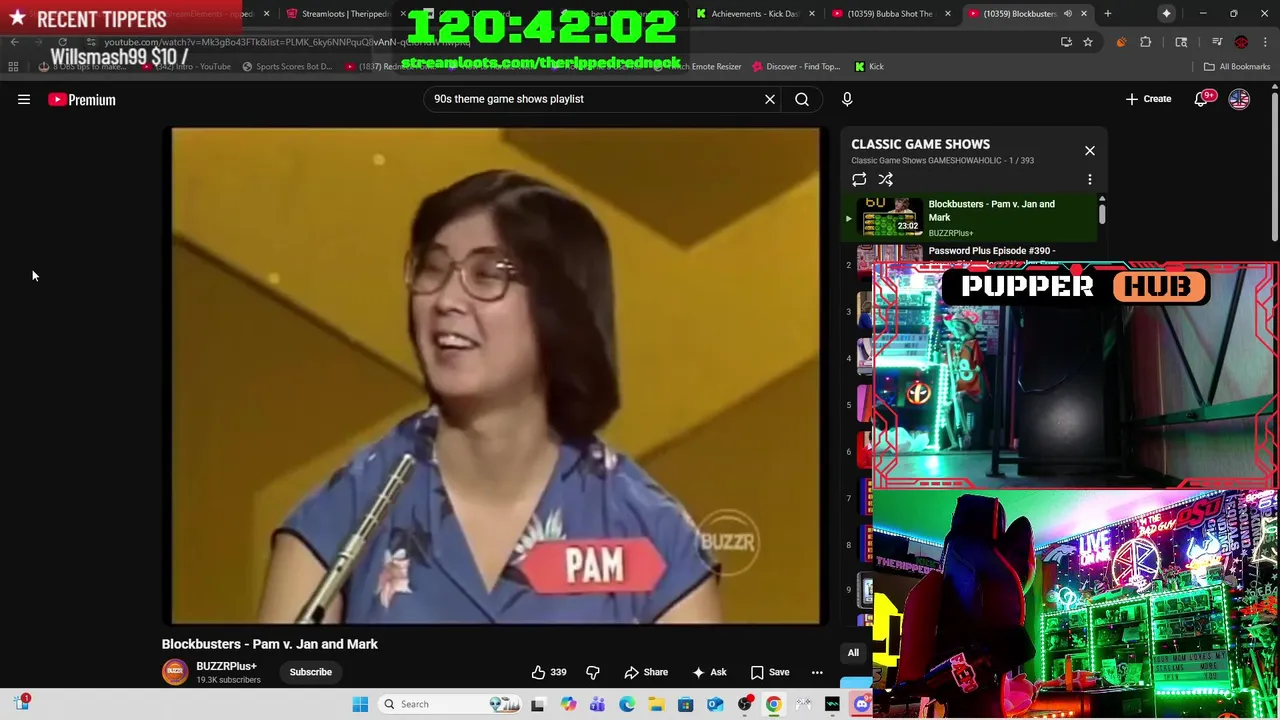Close the Classic Game Shows playlist panel
The image size is (1280, 720).
click(1090, 150)
